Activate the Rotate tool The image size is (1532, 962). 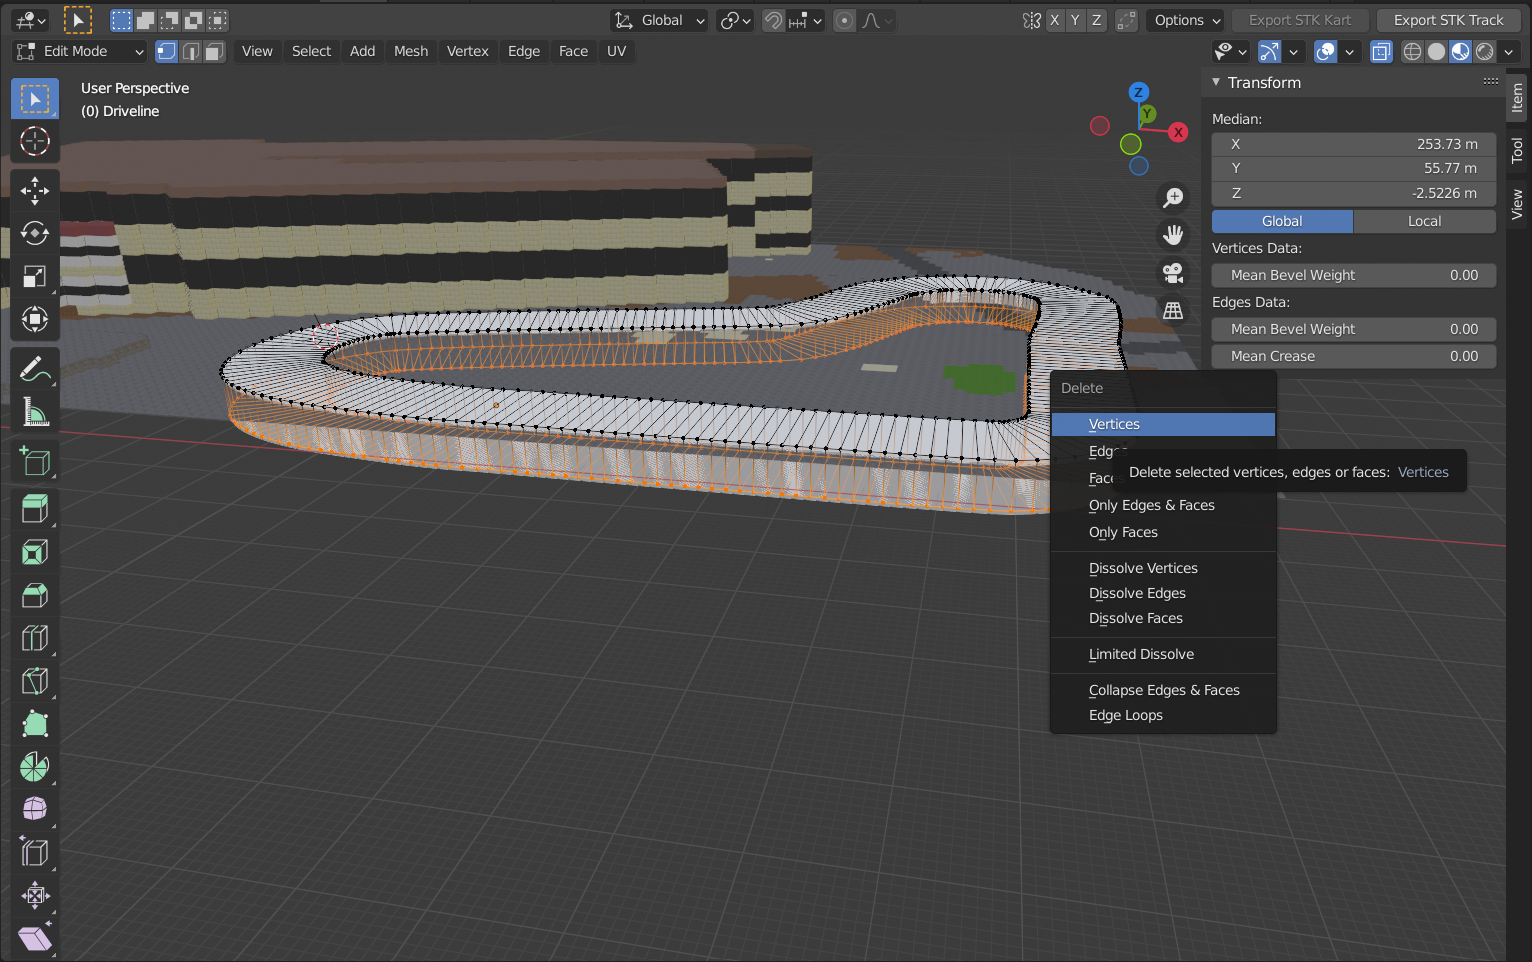[35, 233]
